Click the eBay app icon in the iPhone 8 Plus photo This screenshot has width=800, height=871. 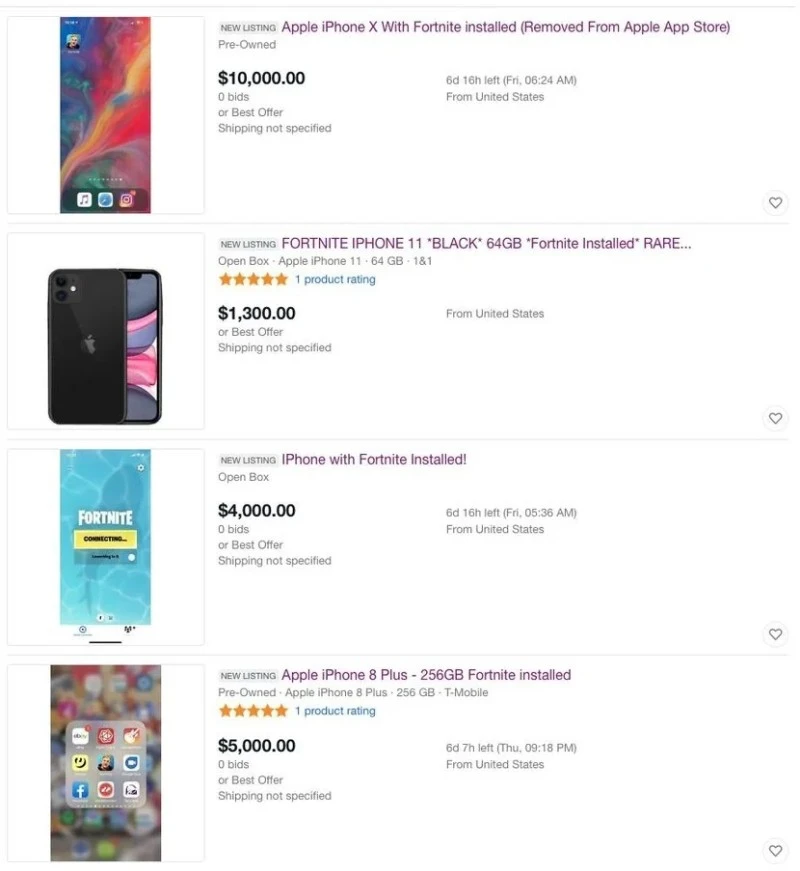point(80,735)
